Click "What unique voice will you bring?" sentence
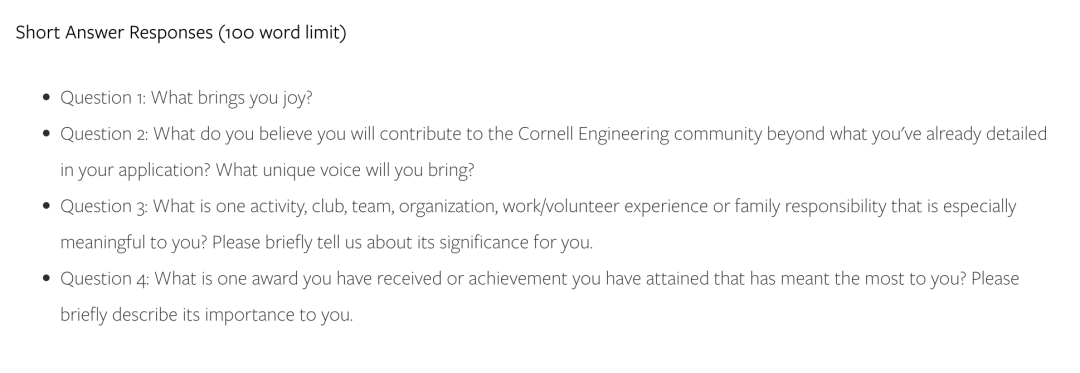Image resolution: width=1080 pixels, height=373 pixels. click(345, 170)
